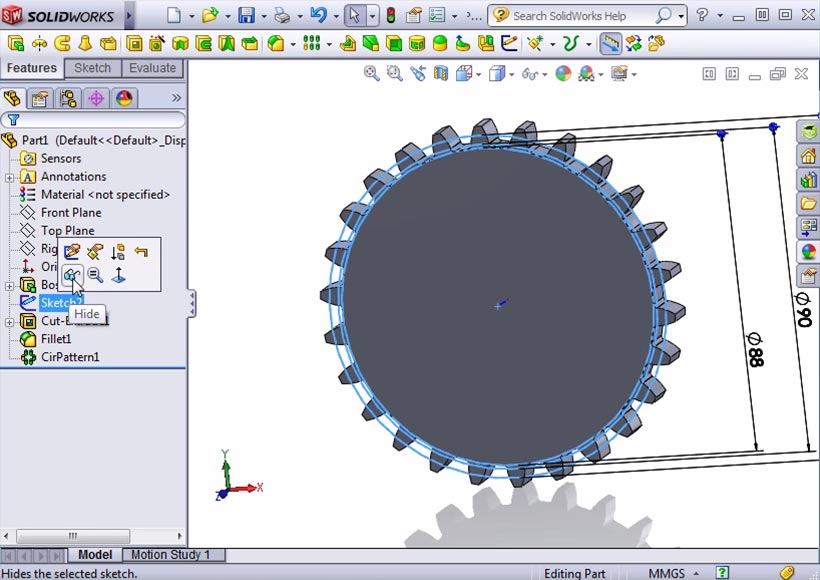The width and height of the screenshot is (820, 580).
Task: Click the Rebuild traffic light icon
Action: click(390, 15)
